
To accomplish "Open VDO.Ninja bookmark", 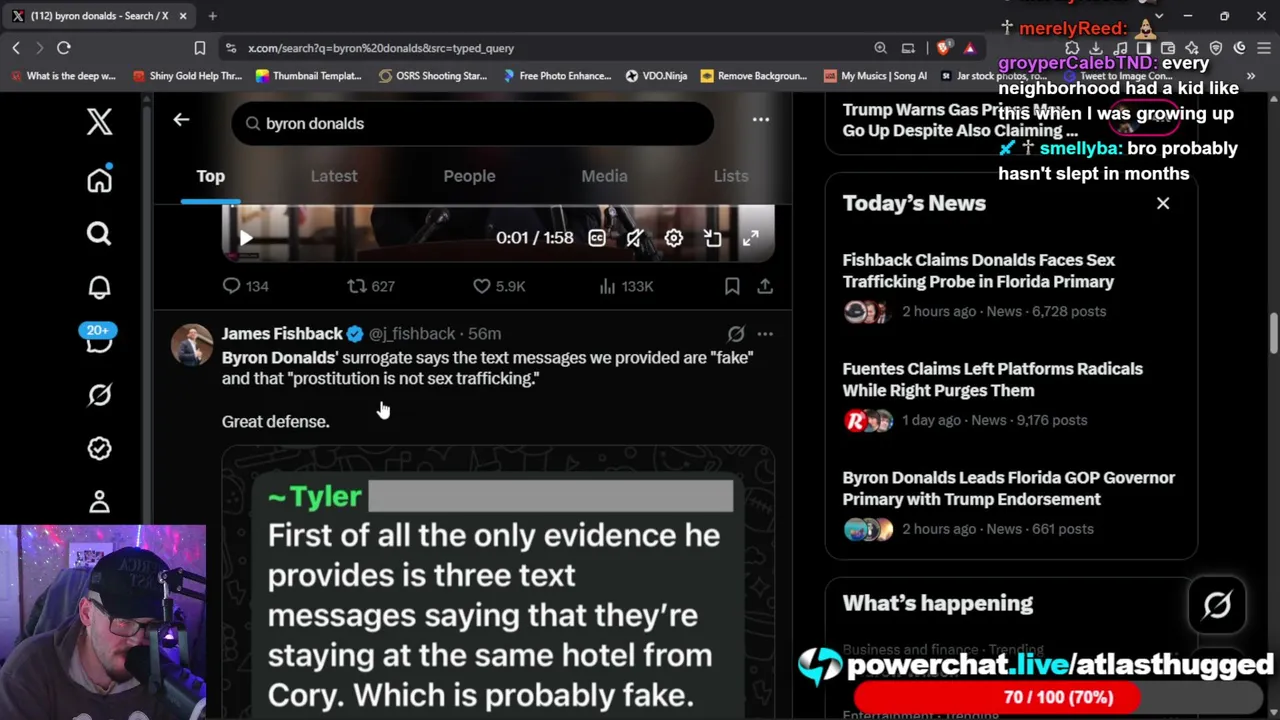I will [x=656, y=76].
